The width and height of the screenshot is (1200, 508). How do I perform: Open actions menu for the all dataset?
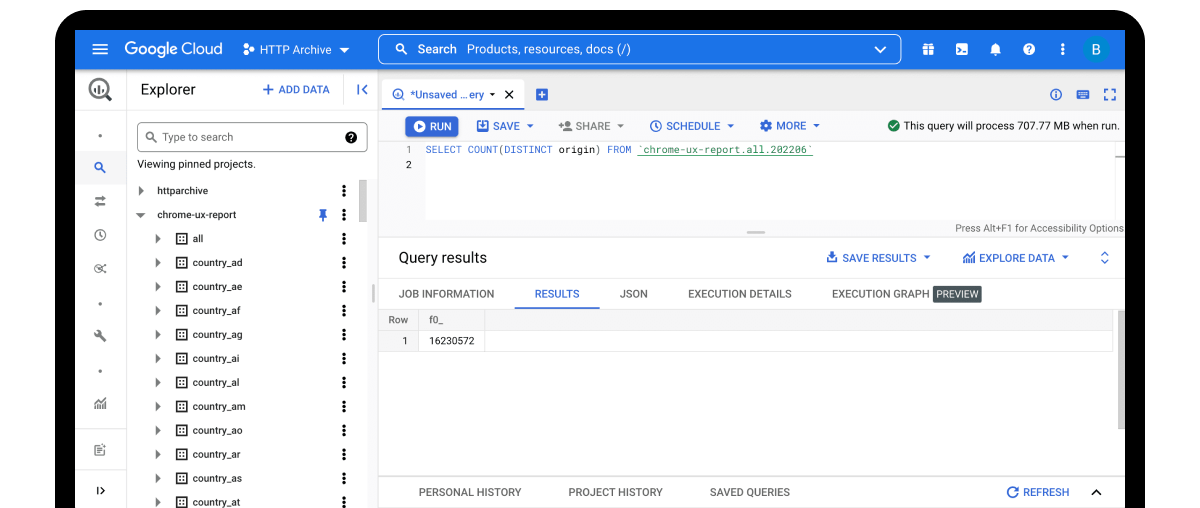[x=344, y=239]
